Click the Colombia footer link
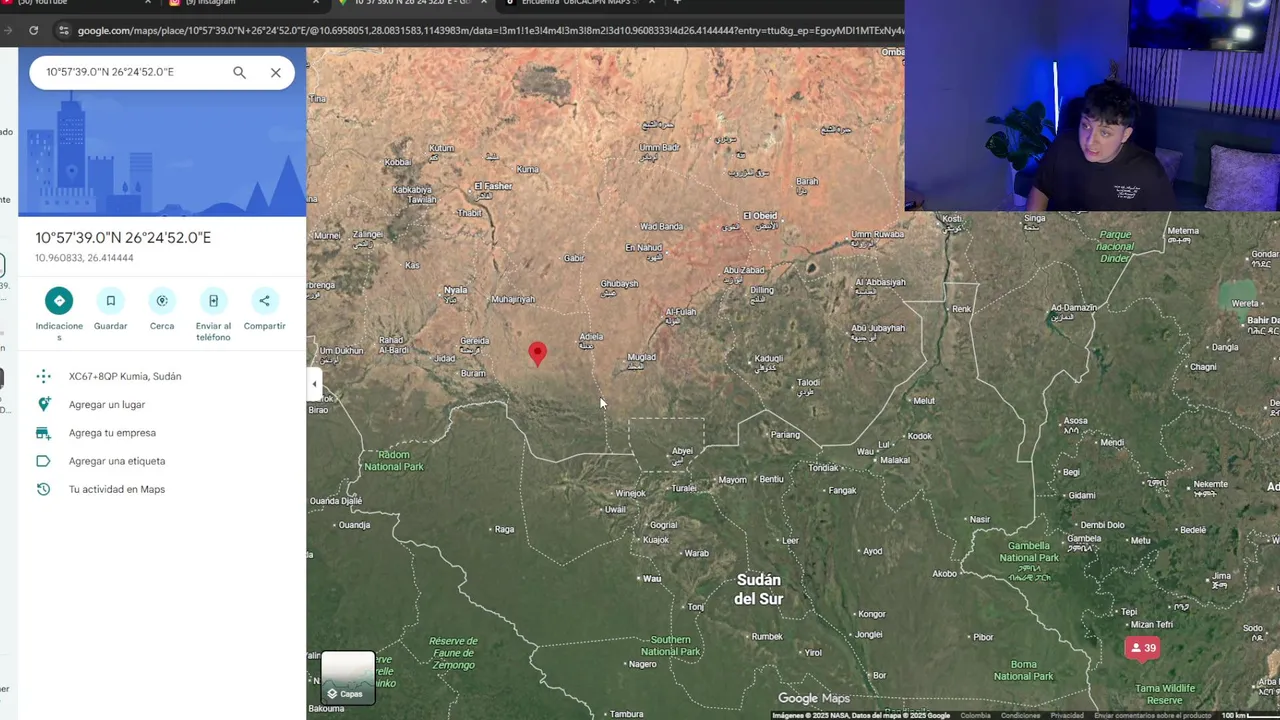The height and width of the screenshot is (720, 1280). (x=975, y=715)
